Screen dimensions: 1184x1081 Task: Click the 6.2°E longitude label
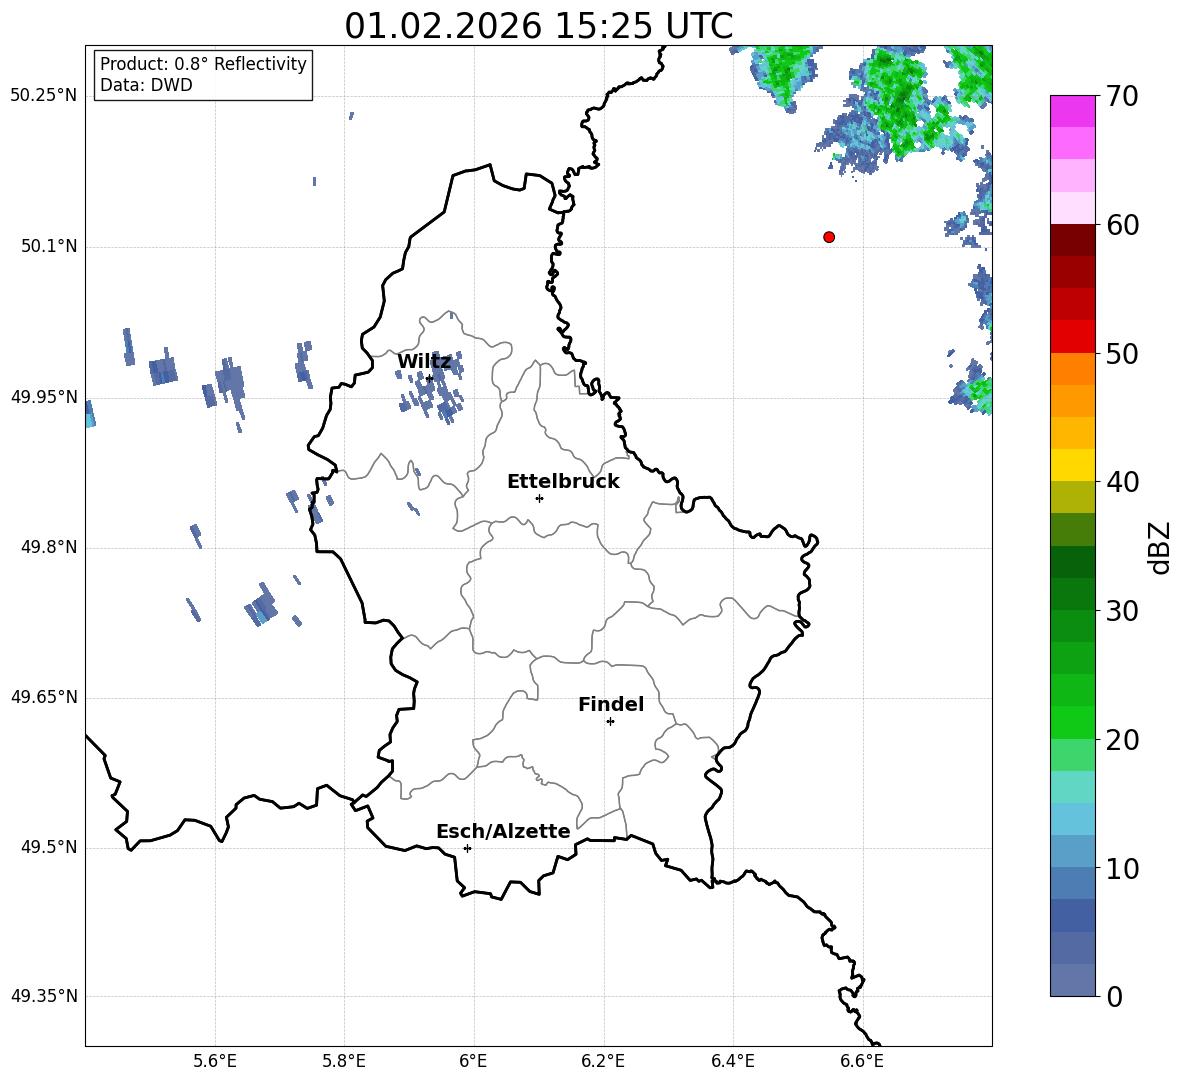click(603, 1061)
